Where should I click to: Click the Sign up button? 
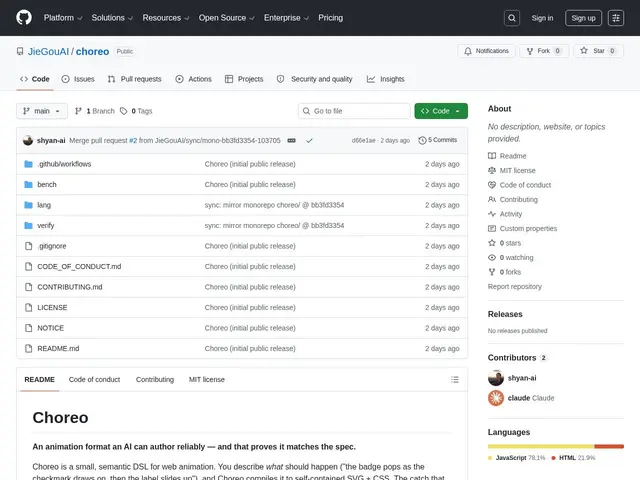[x=583, y=18]
